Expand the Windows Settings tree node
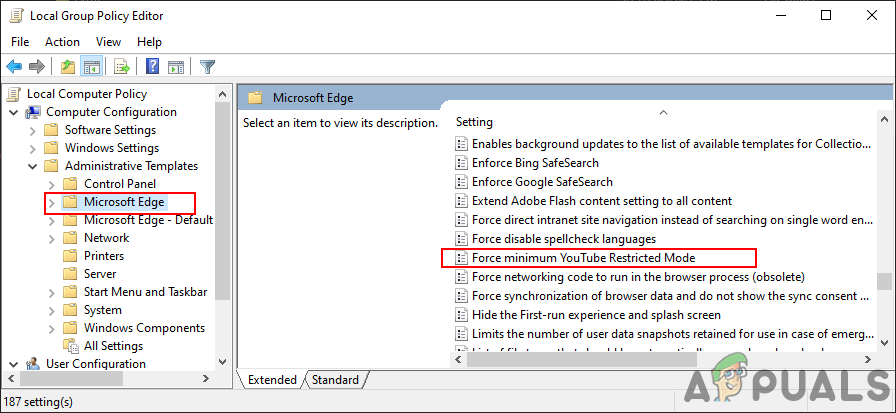The height and width of the screenshot is (413, 896). [34, 148]
